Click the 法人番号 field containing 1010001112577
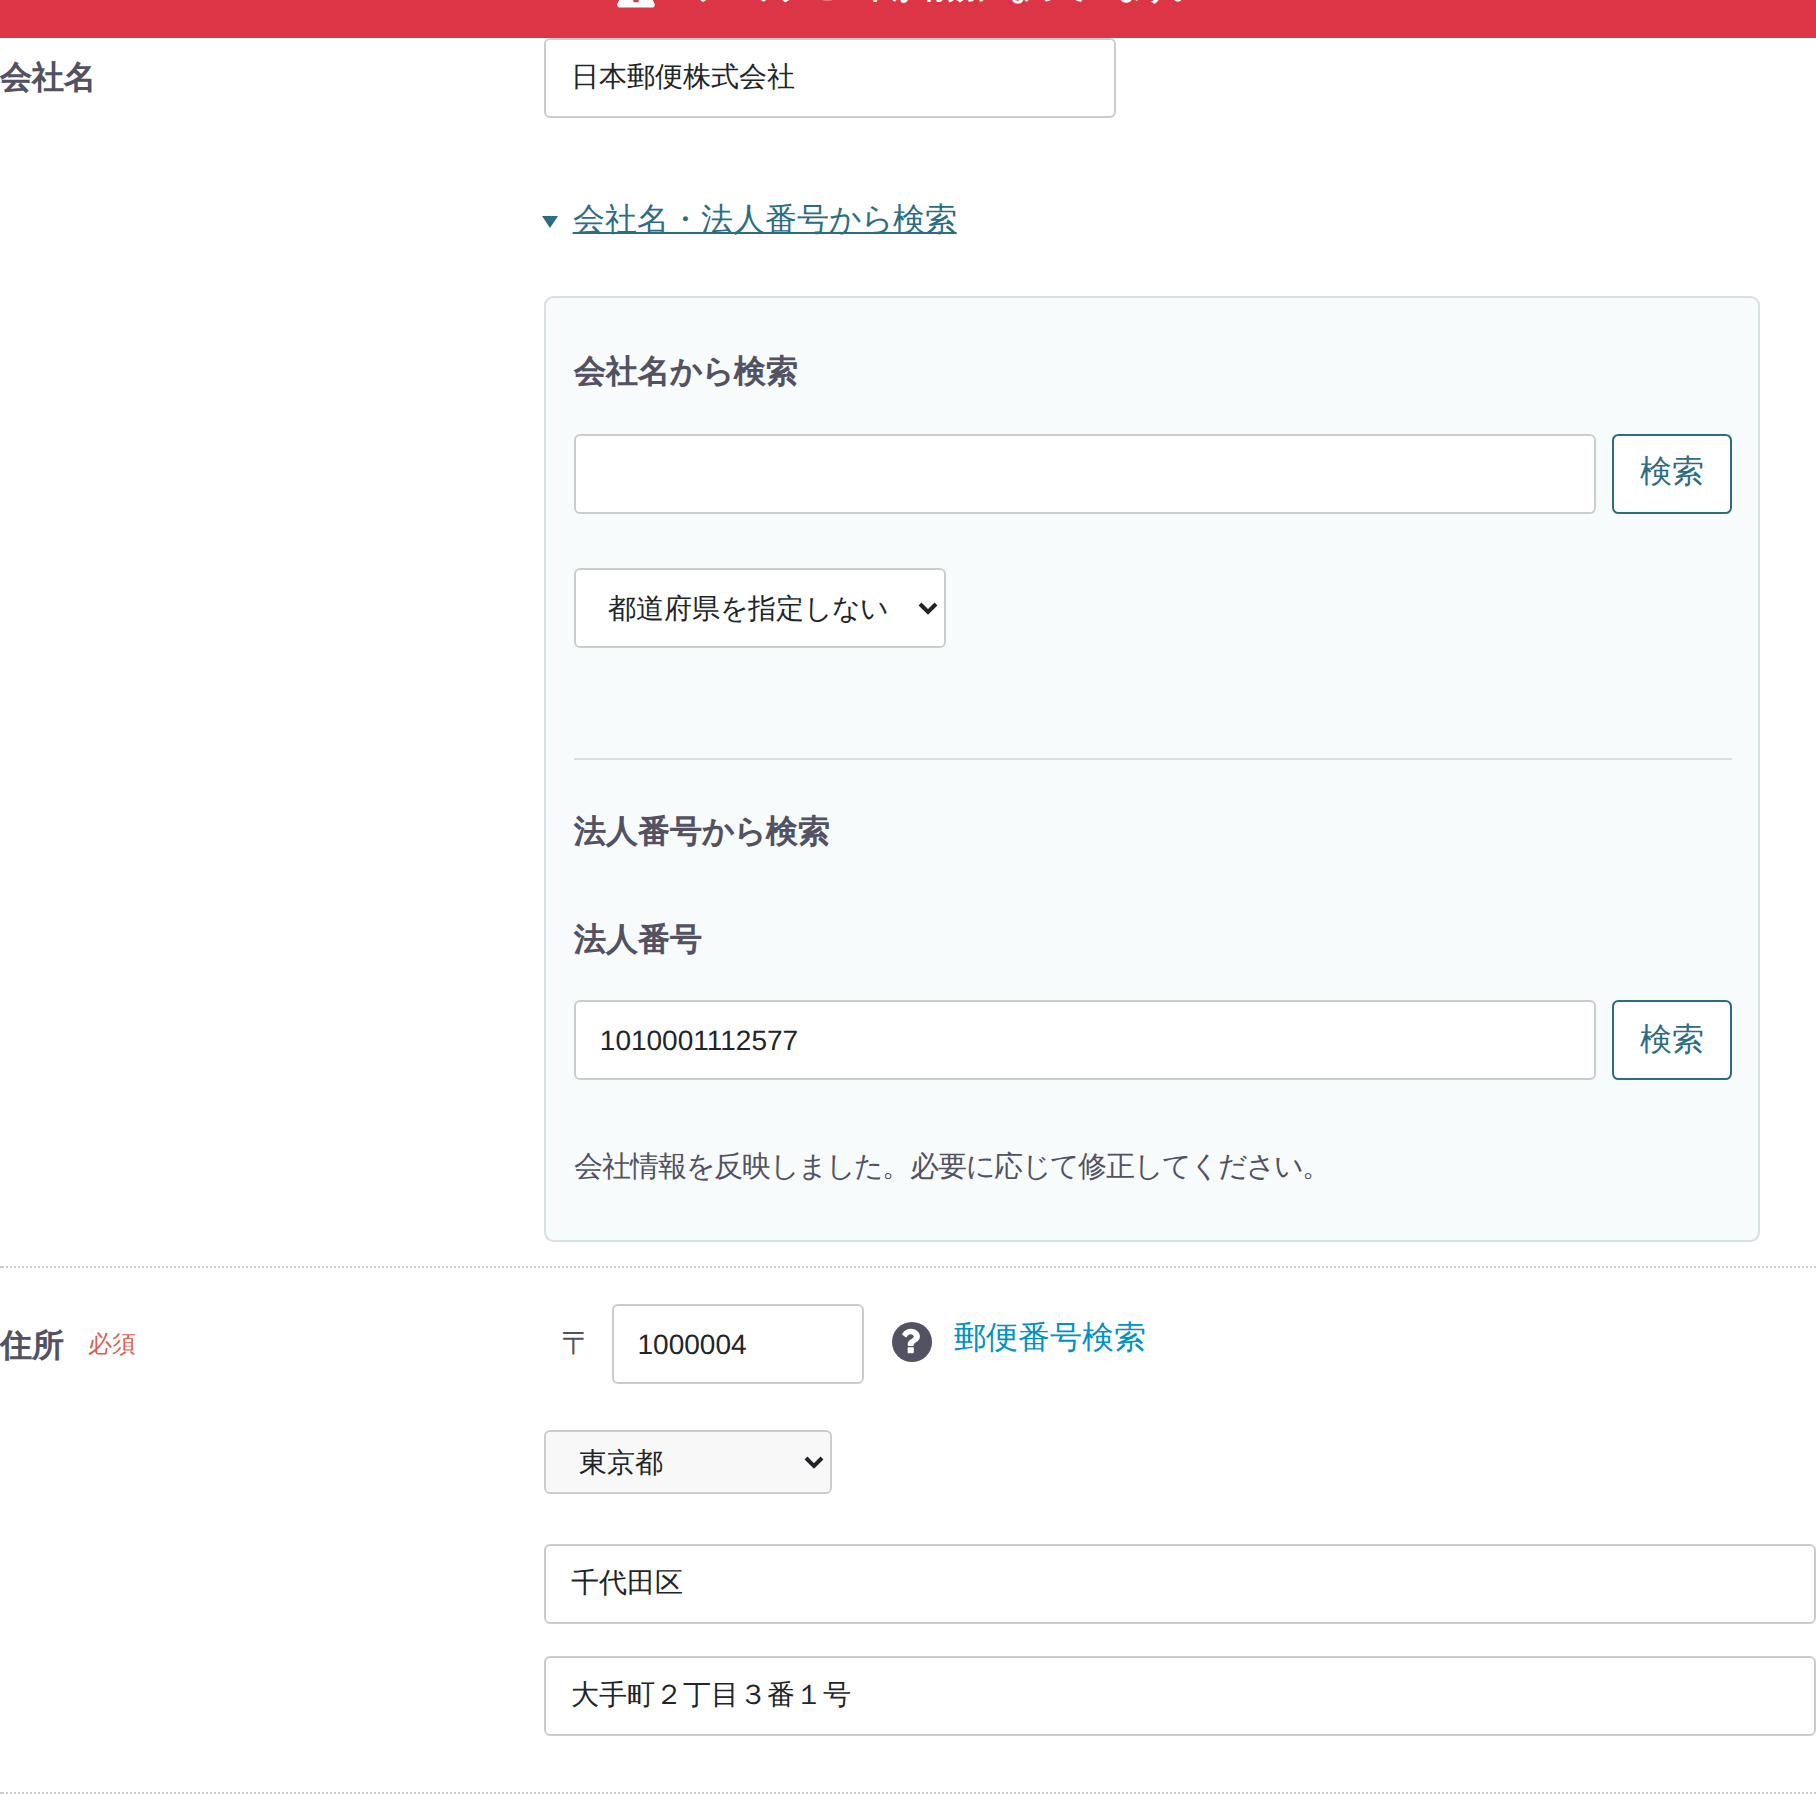The height and width of the screenshot is (1794, 1816). 1085,1040
